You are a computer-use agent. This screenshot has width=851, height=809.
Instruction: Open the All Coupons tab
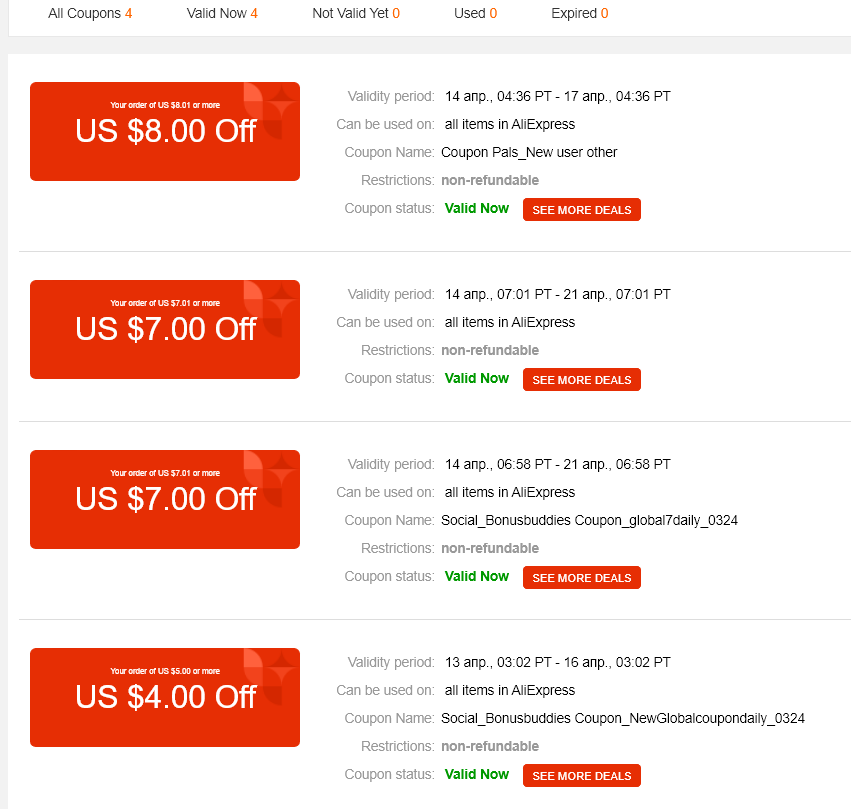90,13
